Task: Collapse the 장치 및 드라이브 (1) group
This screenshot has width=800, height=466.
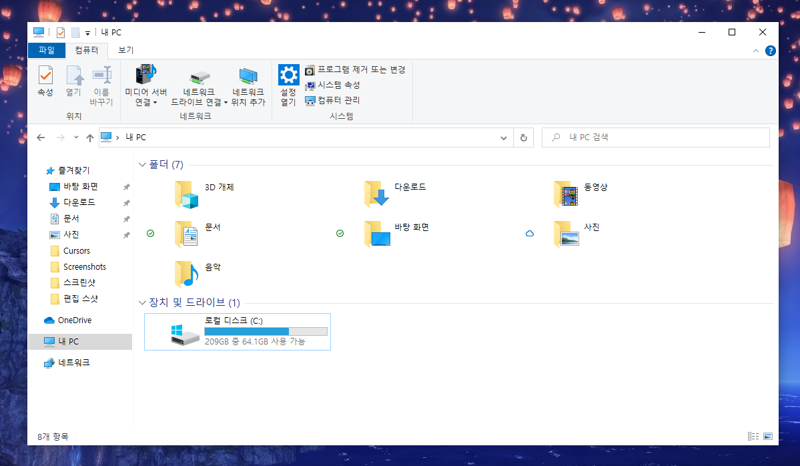Action: (142, 303)
